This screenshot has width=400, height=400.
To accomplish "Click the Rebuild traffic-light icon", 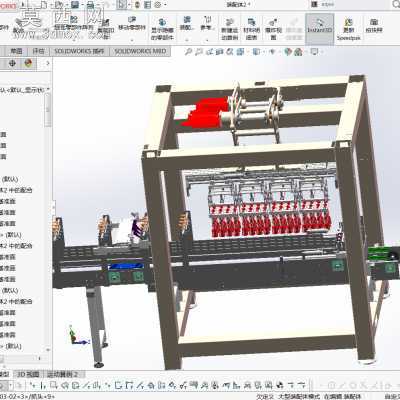I will (137, 5).
